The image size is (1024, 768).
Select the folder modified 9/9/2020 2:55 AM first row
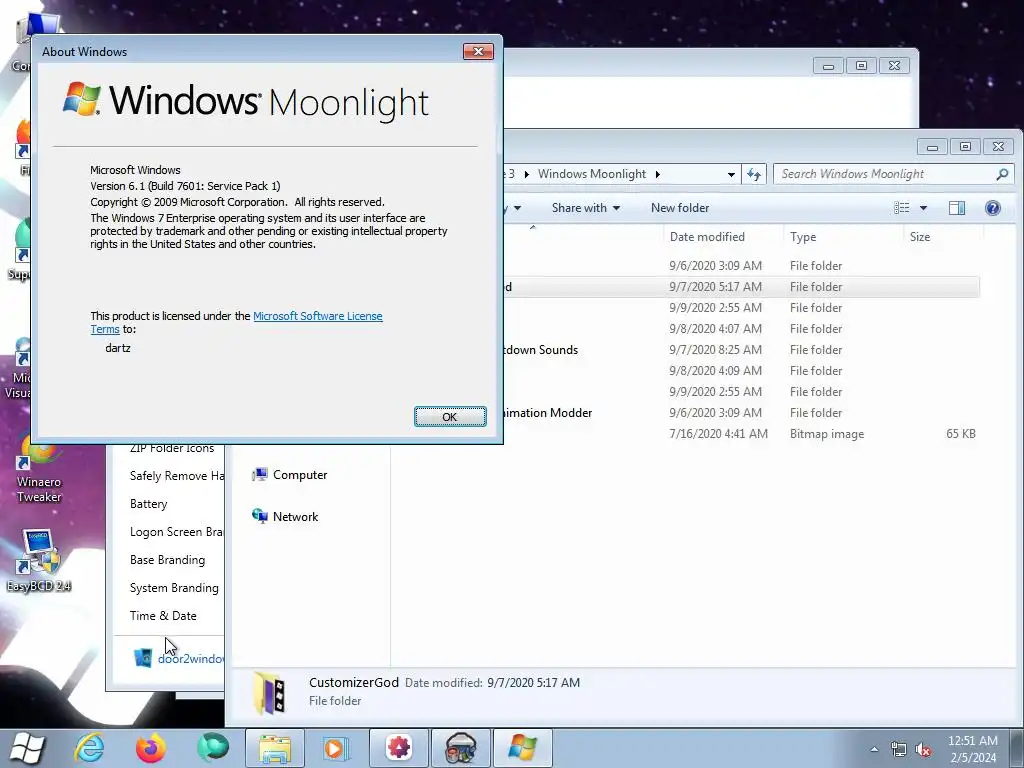tap(741, 308)
